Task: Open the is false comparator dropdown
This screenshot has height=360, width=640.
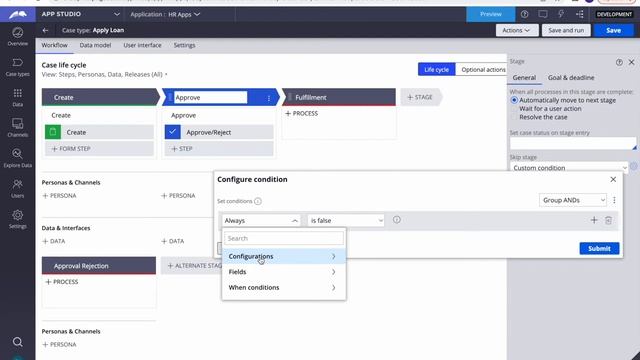Action: pyautogui.click(x=346, y=220)
